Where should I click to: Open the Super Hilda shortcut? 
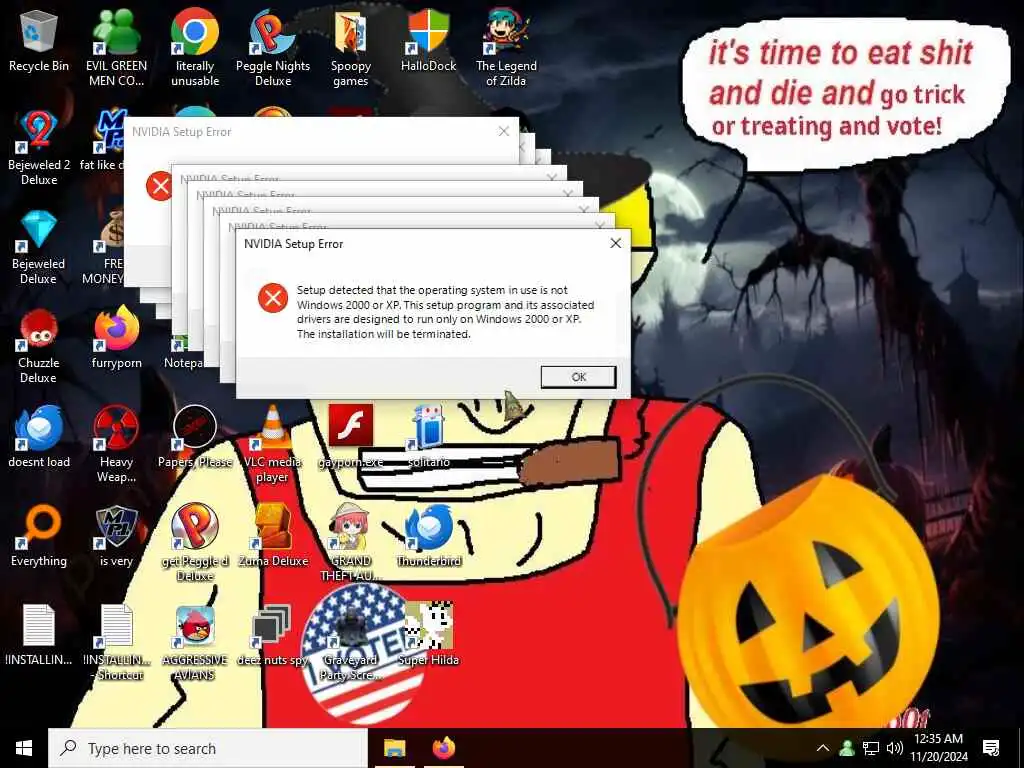(428, 635)
